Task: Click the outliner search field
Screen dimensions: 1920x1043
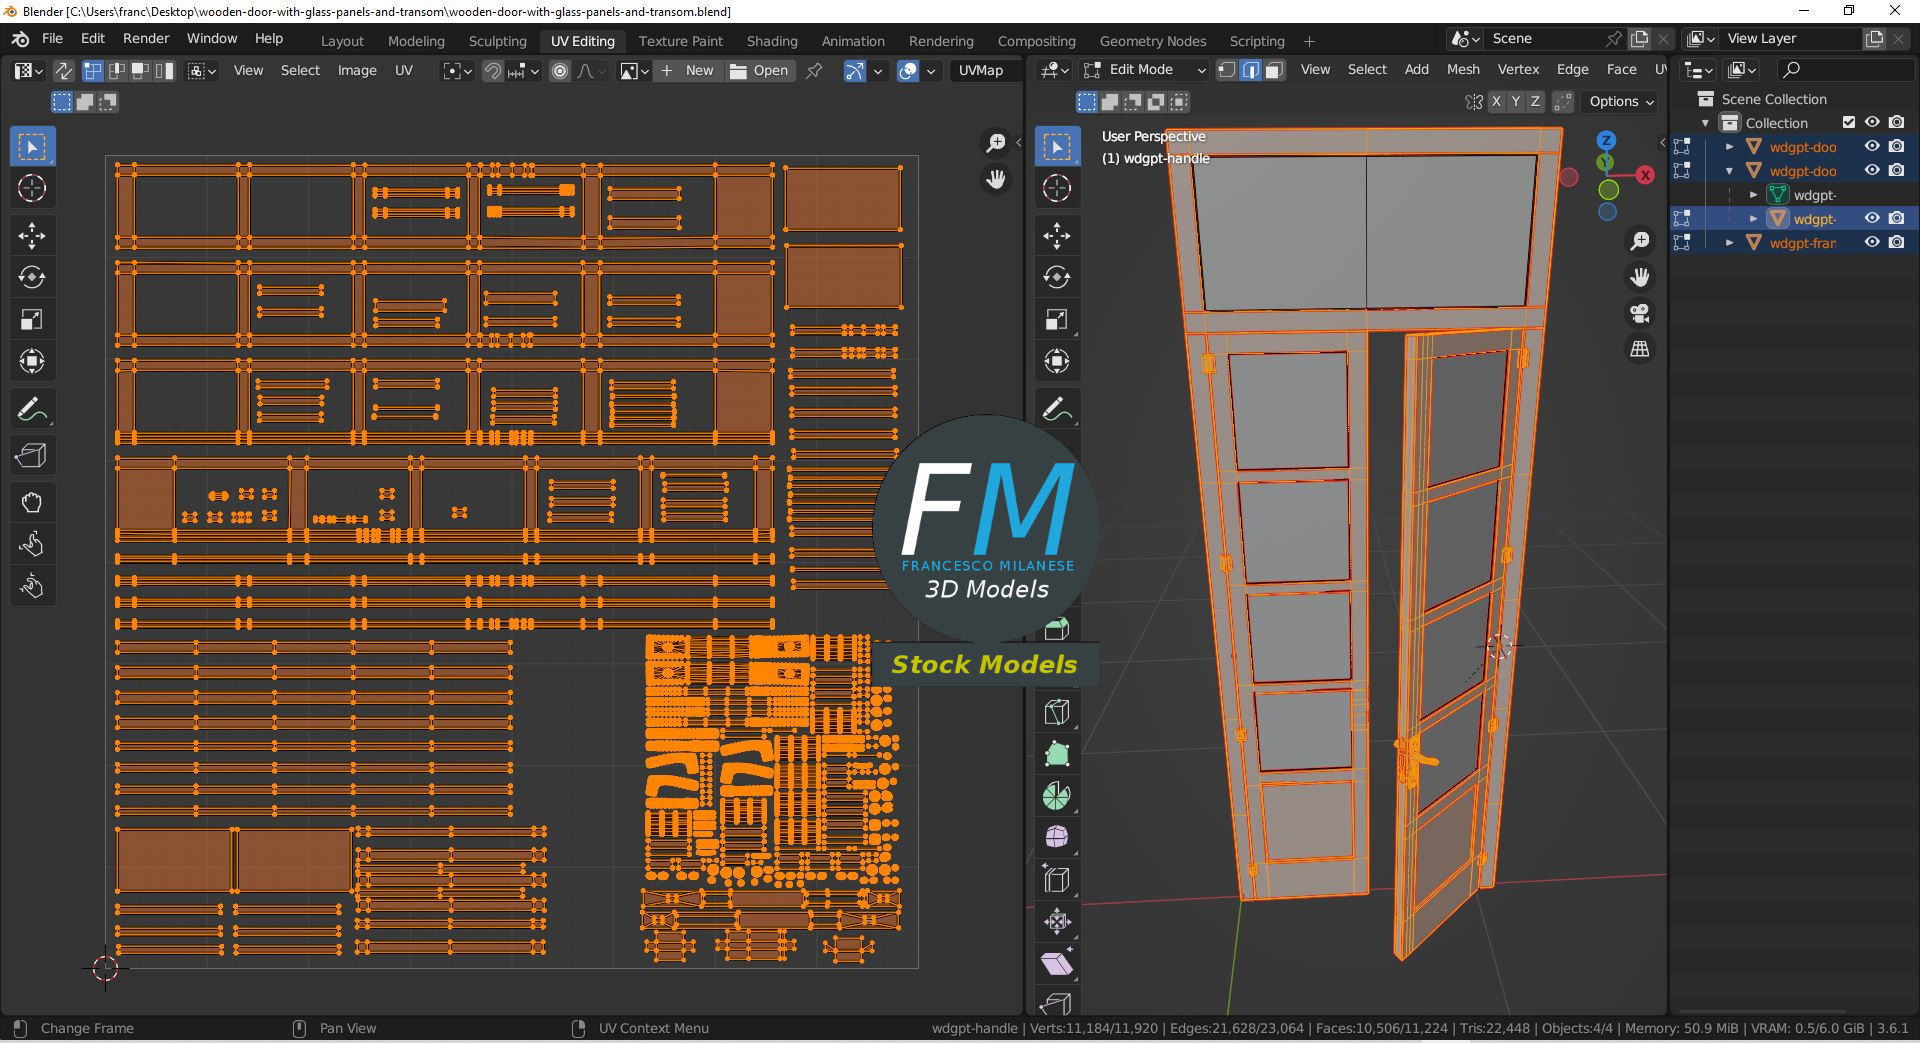Action: pyautogui.click(x=1846, y=69)
